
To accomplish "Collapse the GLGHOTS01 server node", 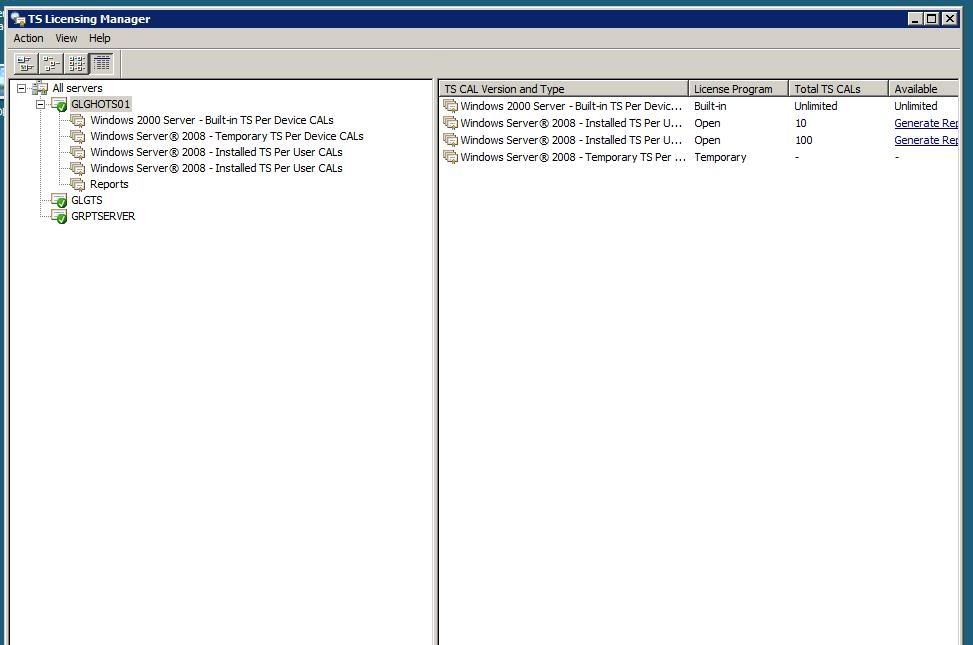I will click(x=40, y=104).
